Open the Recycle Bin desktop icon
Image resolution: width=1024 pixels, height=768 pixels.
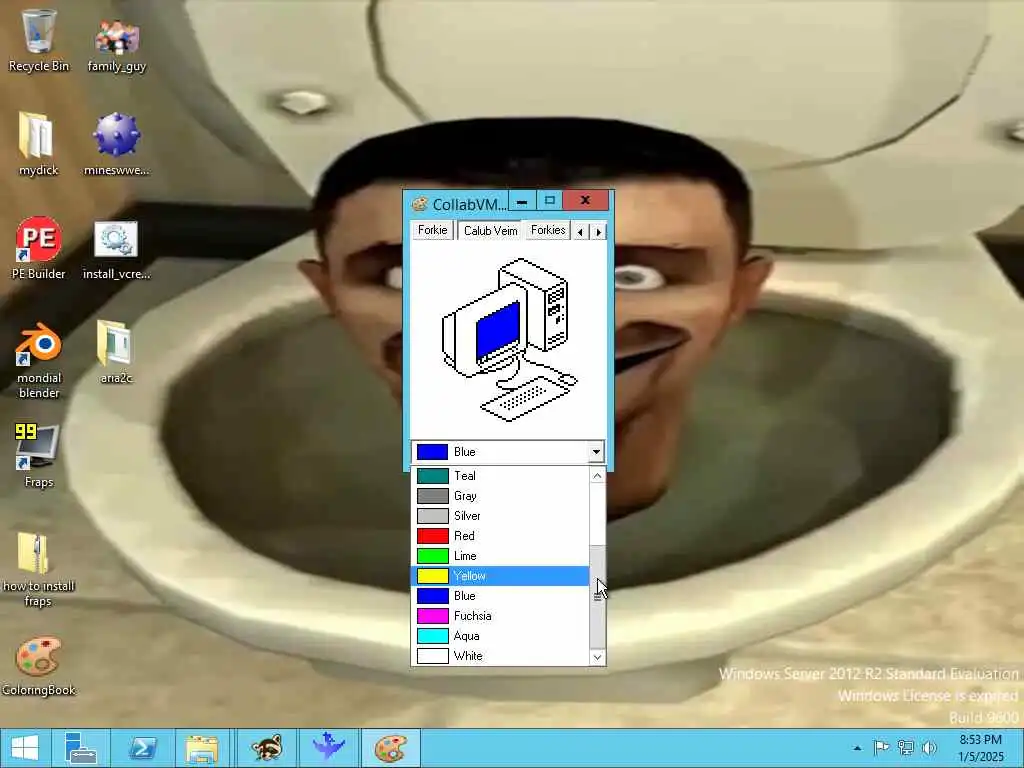[39, 40]
